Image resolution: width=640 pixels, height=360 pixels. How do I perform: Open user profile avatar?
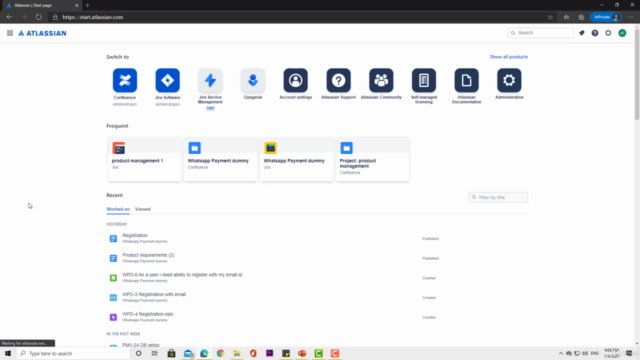tap(622, 33)
